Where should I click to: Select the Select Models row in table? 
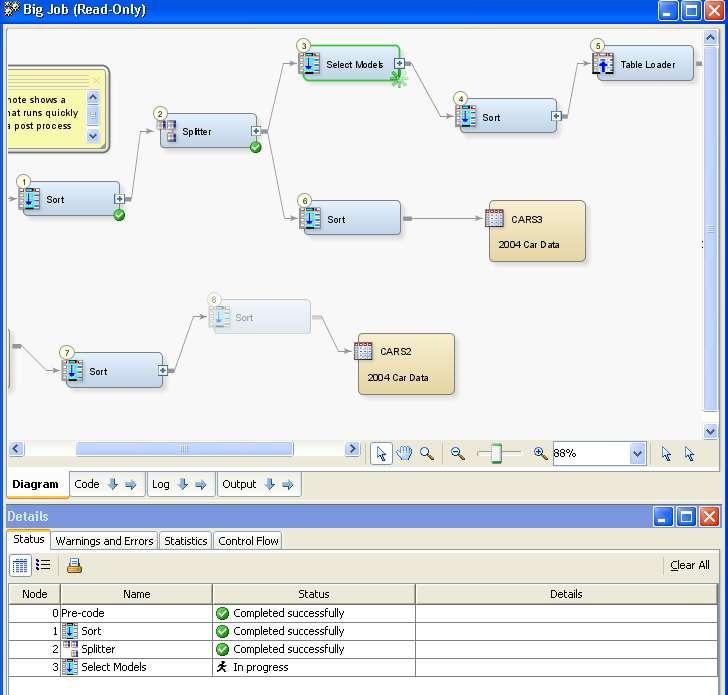click(363, 667)
